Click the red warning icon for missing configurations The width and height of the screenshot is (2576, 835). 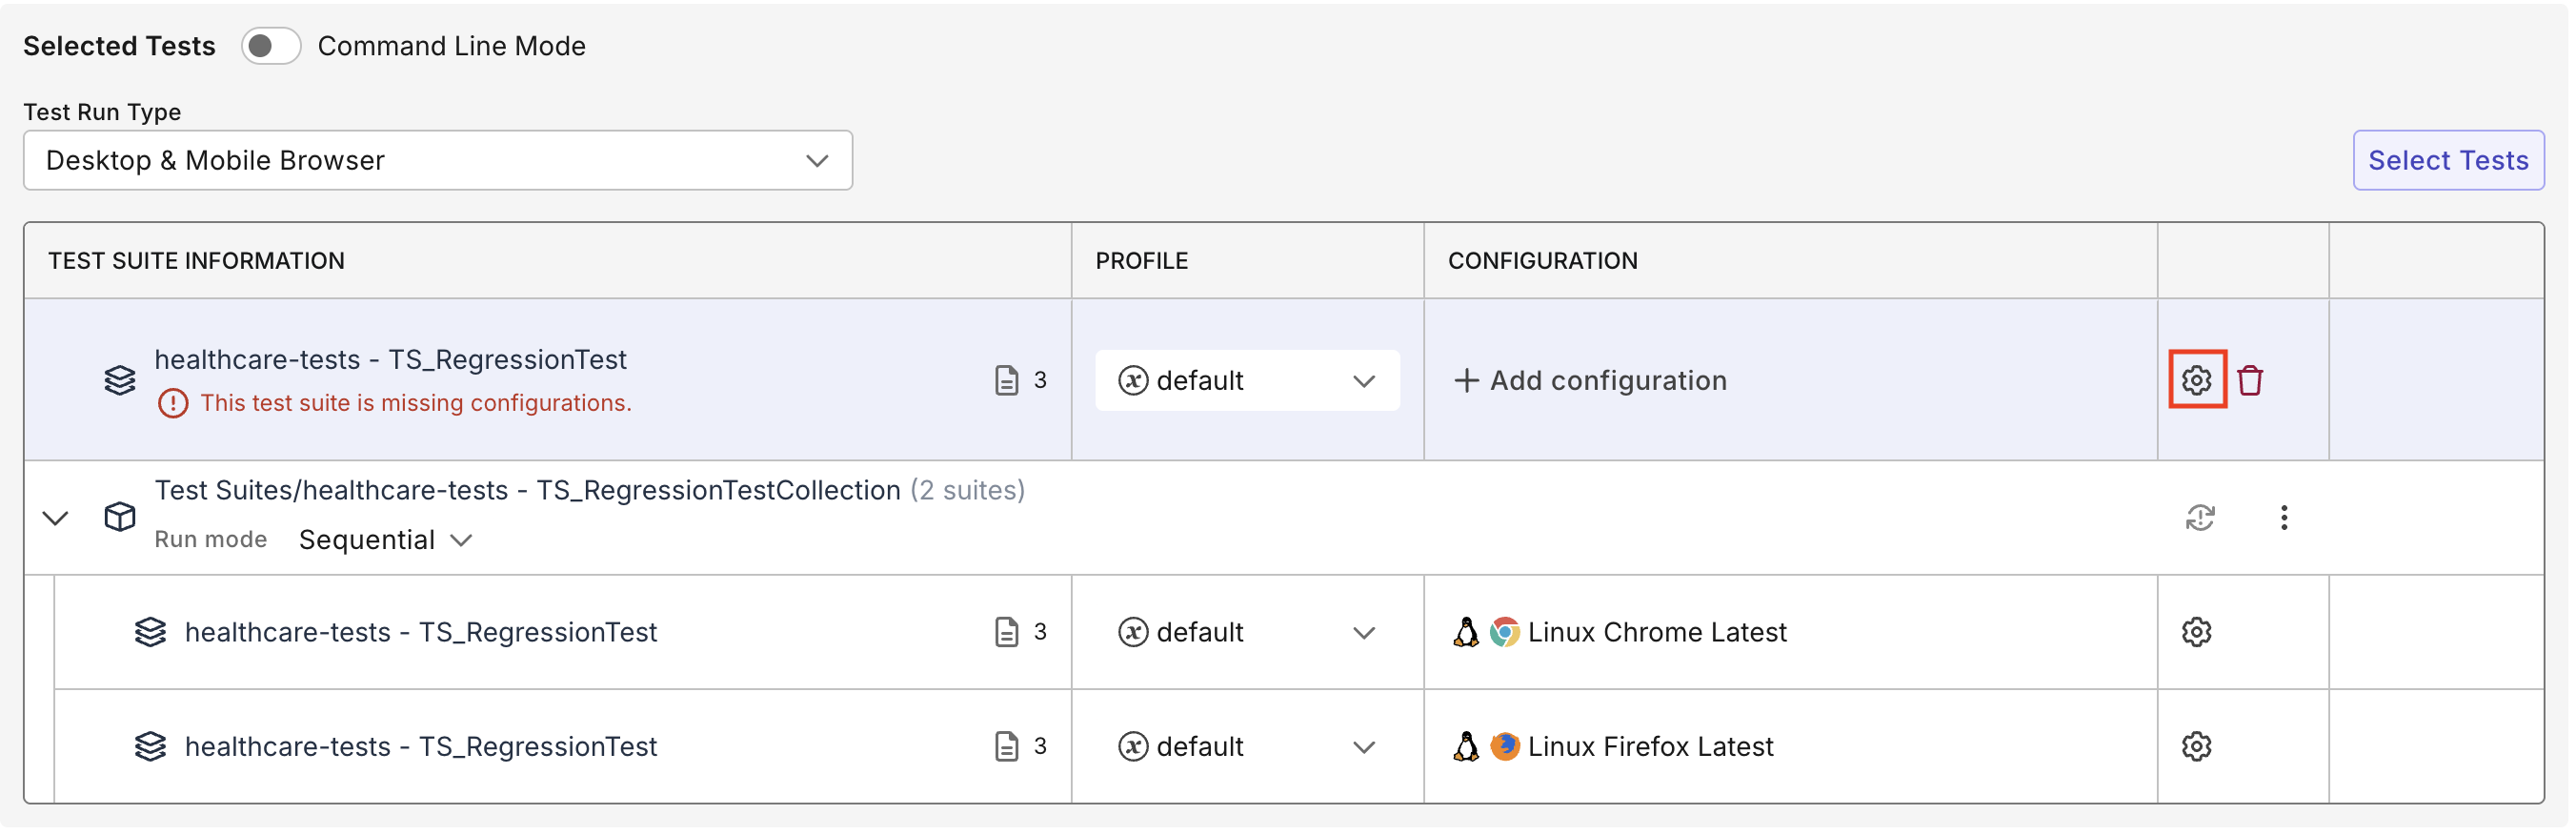coord(173,403)
